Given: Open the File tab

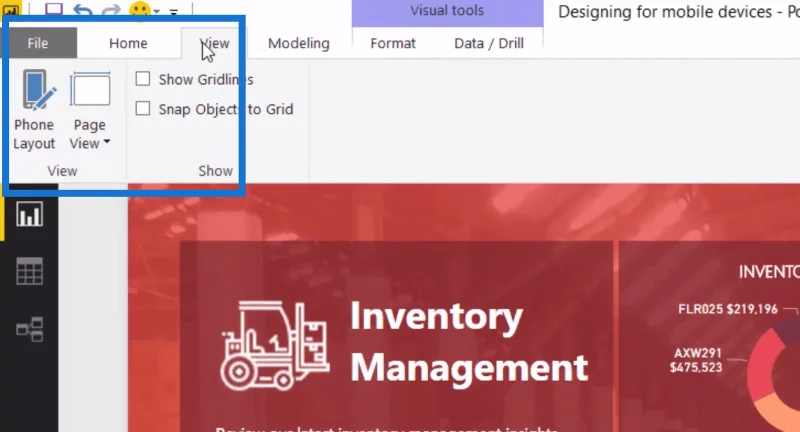Looking at the screenshot, I should tap(38, 43).
